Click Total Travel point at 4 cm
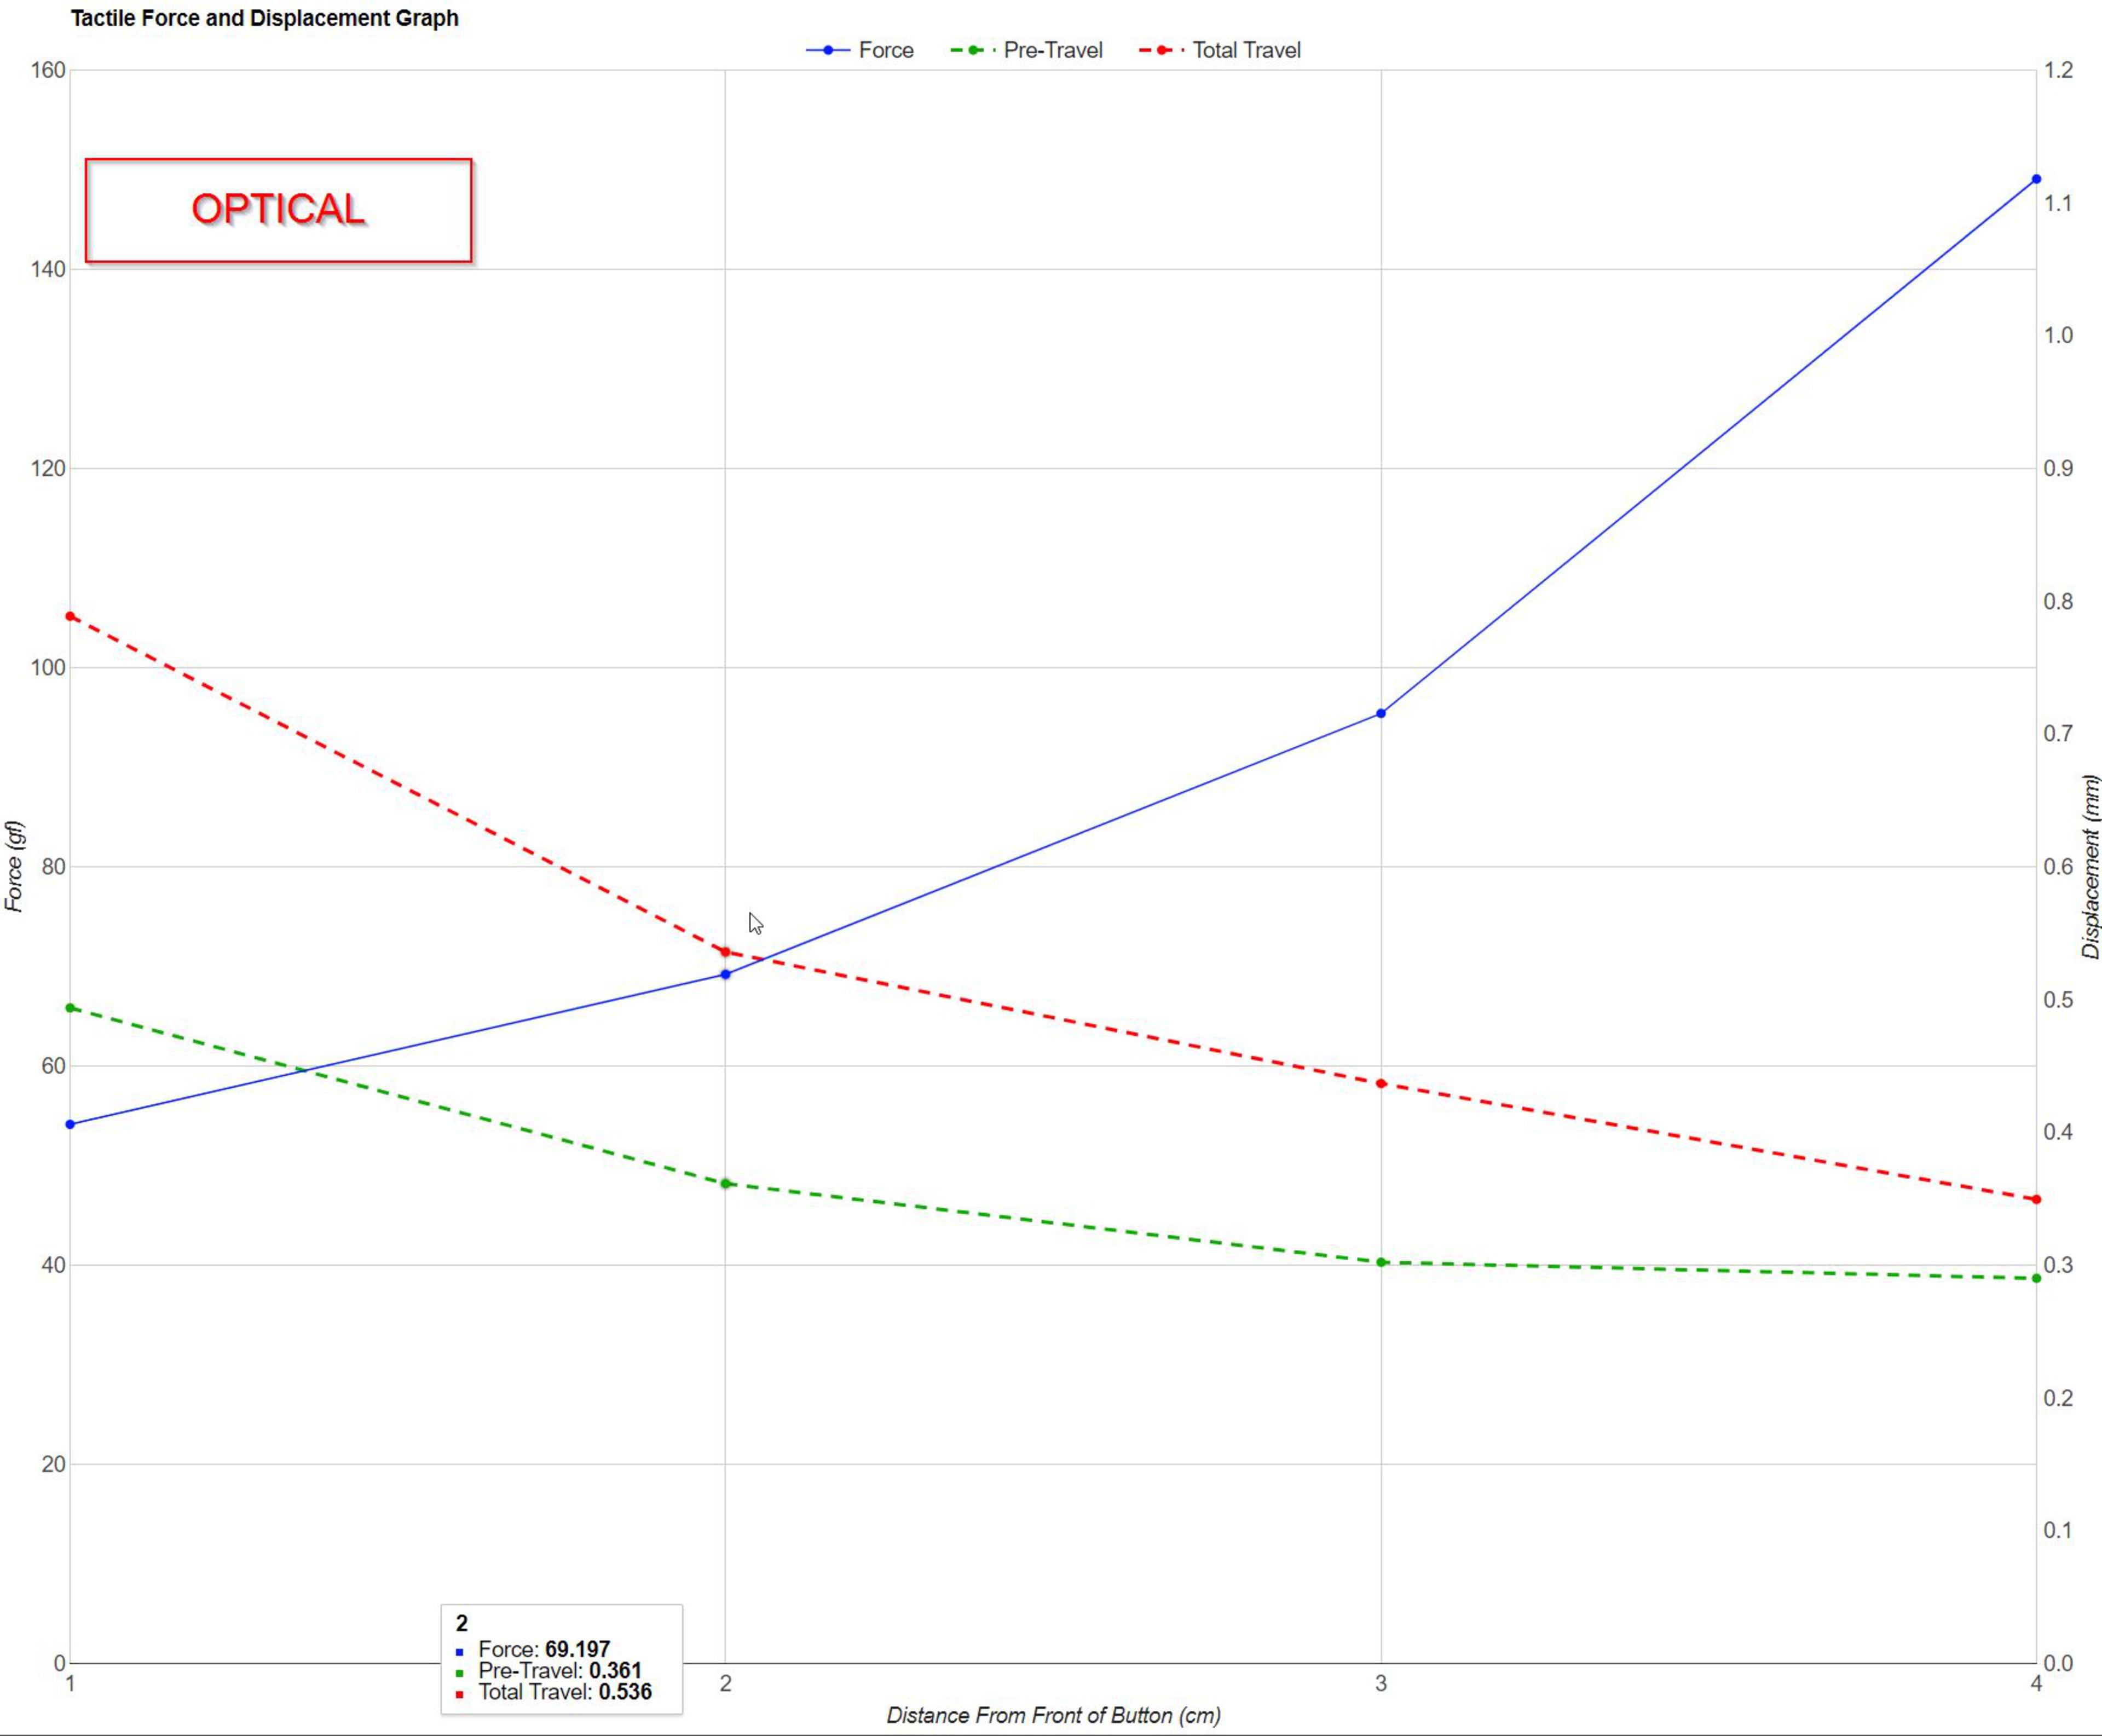 pos(2036,1199)
